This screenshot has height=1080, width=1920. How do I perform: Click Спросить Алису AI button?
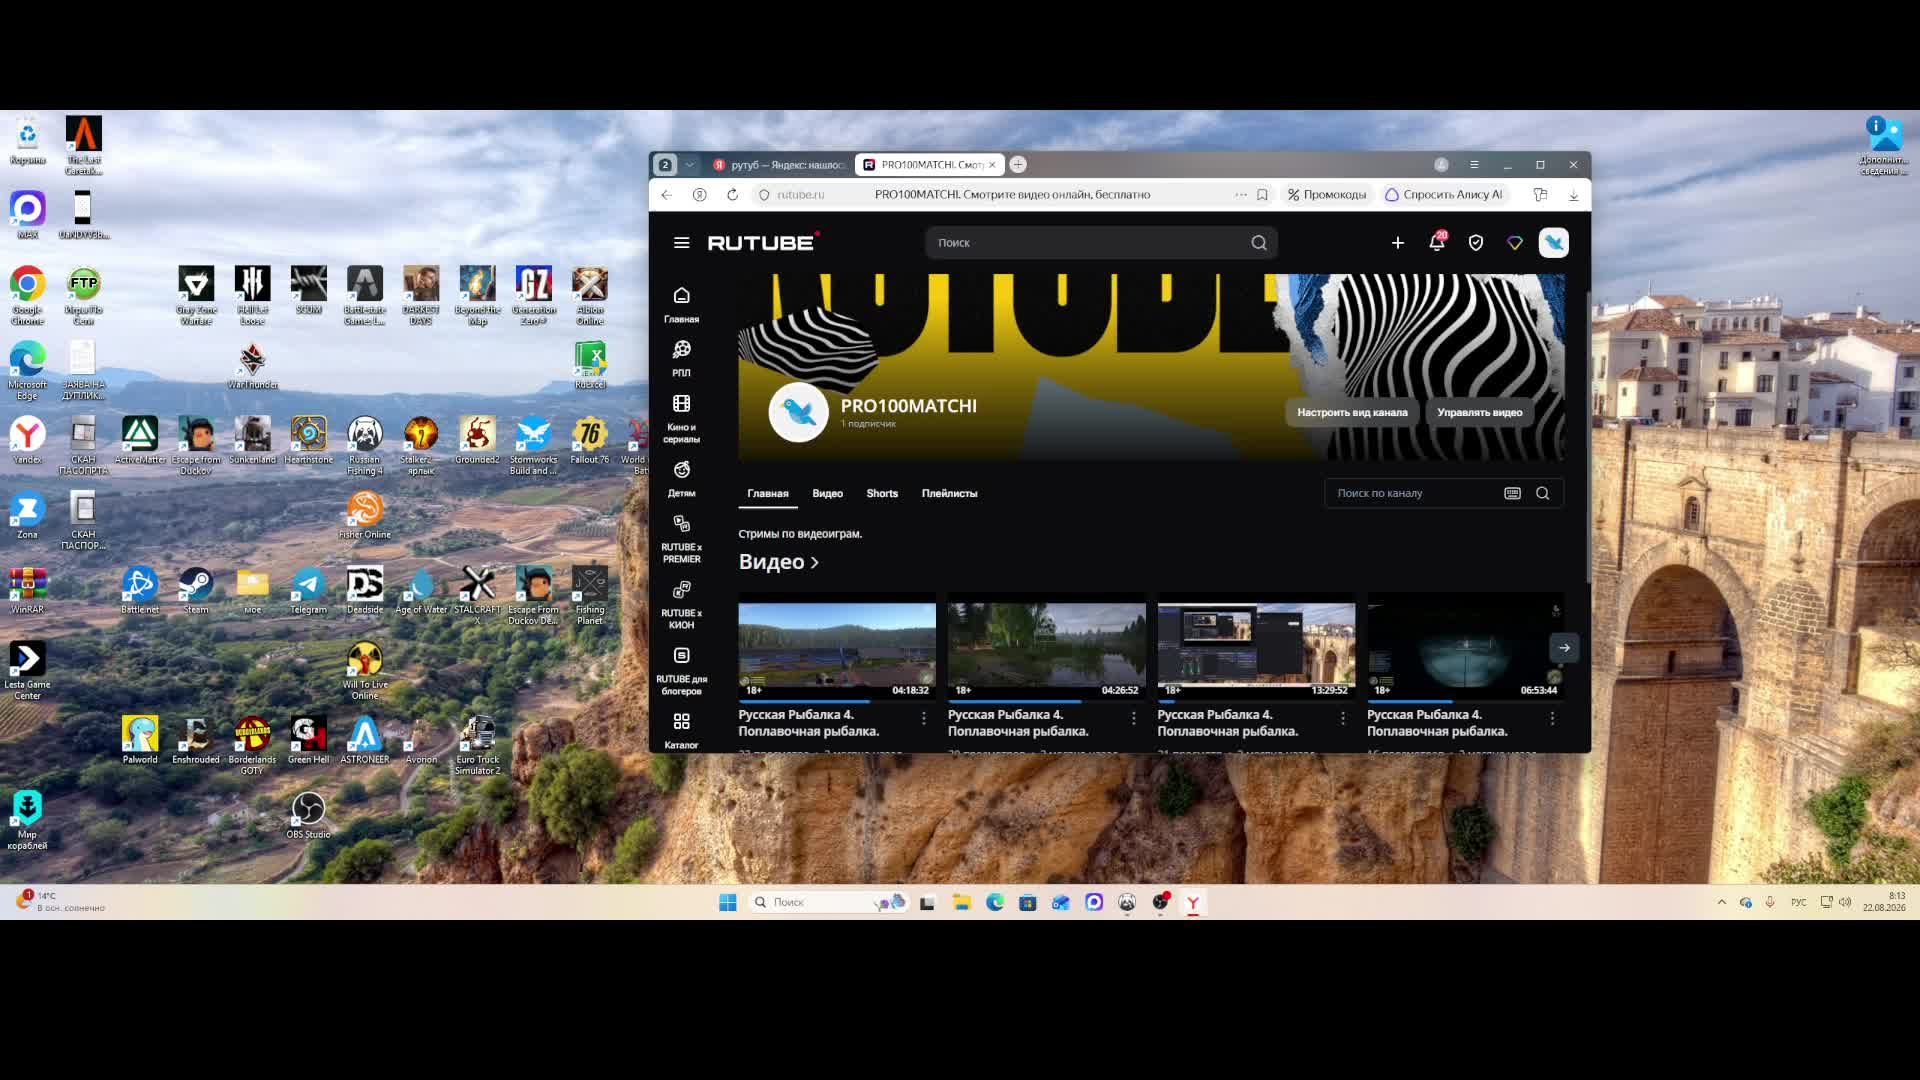coord(1445,195)
